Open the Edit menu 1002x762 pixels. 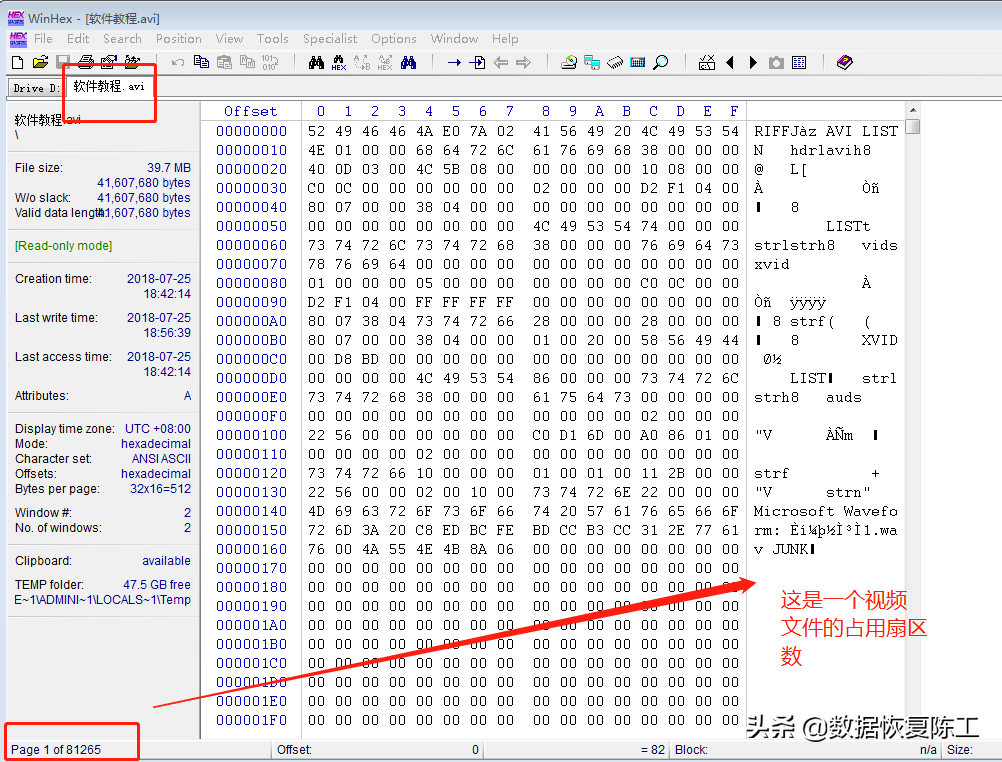click(78, 38)
